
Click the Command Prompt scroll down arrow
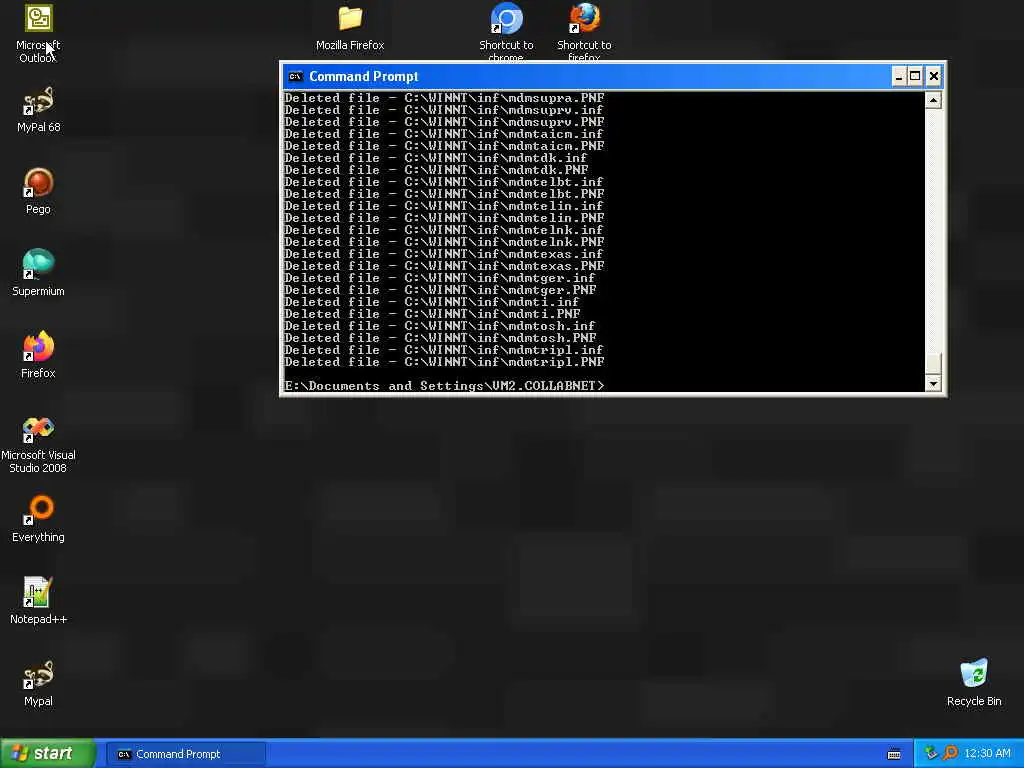933,383
